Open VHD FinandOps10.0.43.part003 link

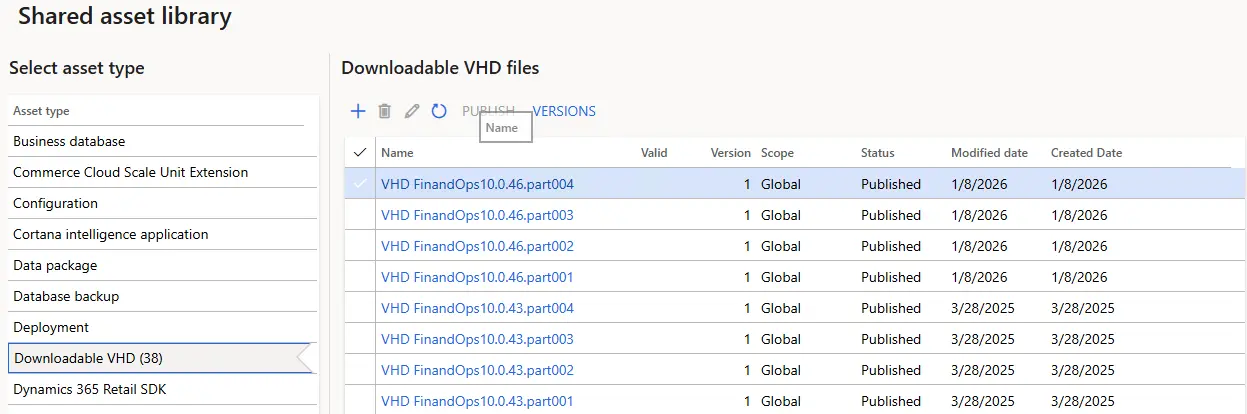coord(477,339)
